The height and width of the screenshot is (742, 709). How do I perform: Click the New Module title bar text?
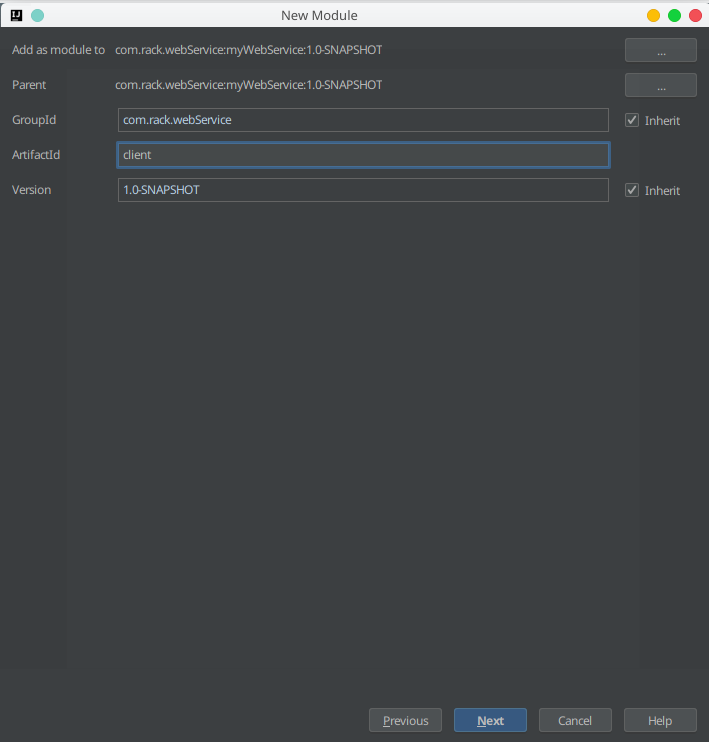click(319, 16)
